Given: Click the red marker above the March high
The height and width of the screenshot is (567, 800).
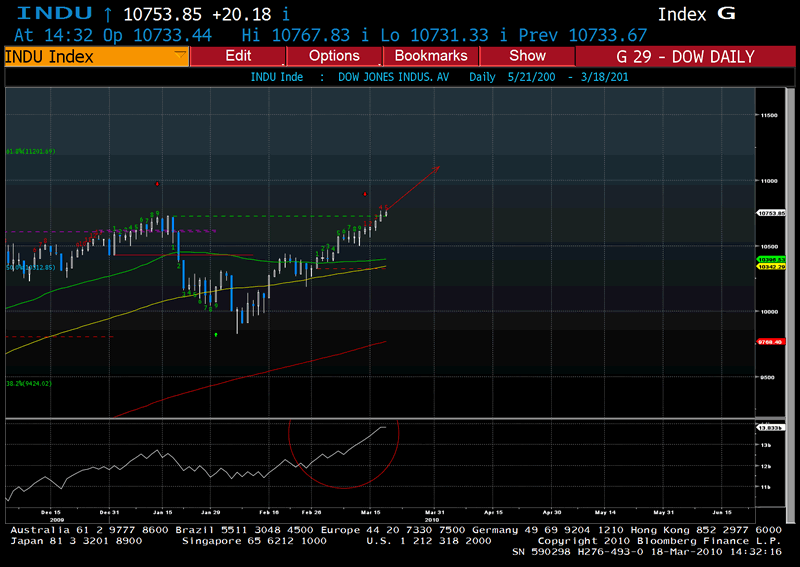Looking at the screenshot, I should tap(365, 193).
